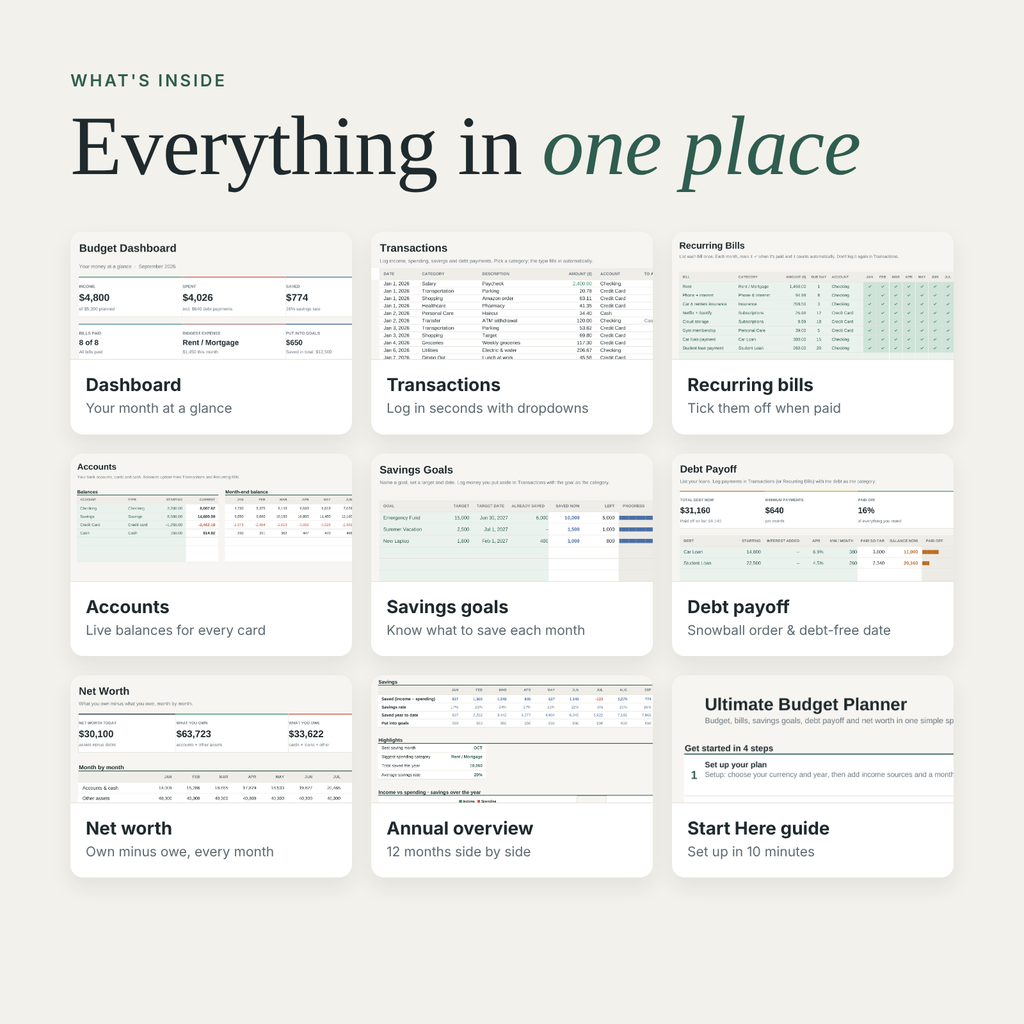The height and width of the screenshot is (1024, 1024).
Task: Click the "Dashboard" card title
Action: click(133, 385)
